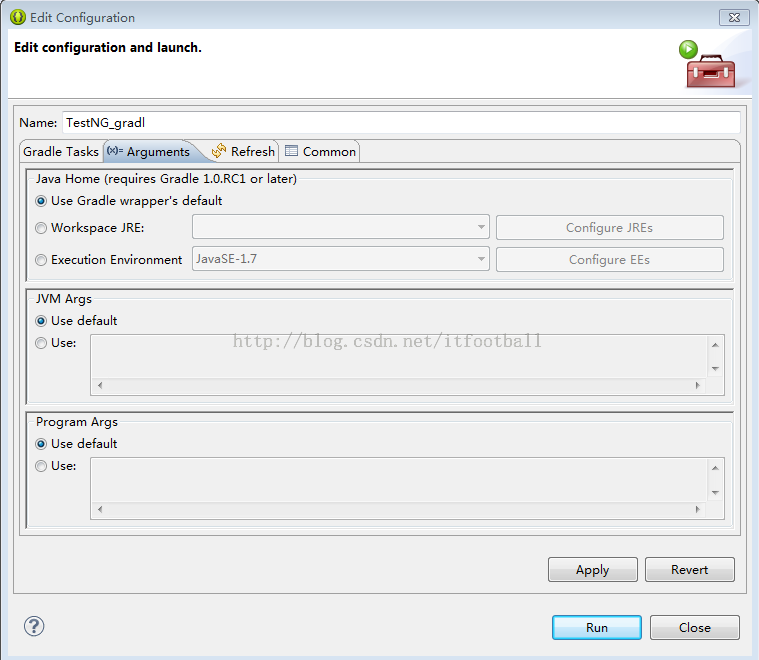Select JVM Args Use default radio
The height and width of the screenshot is (660, 759).
pyautogui.click(x=41, y=321)
